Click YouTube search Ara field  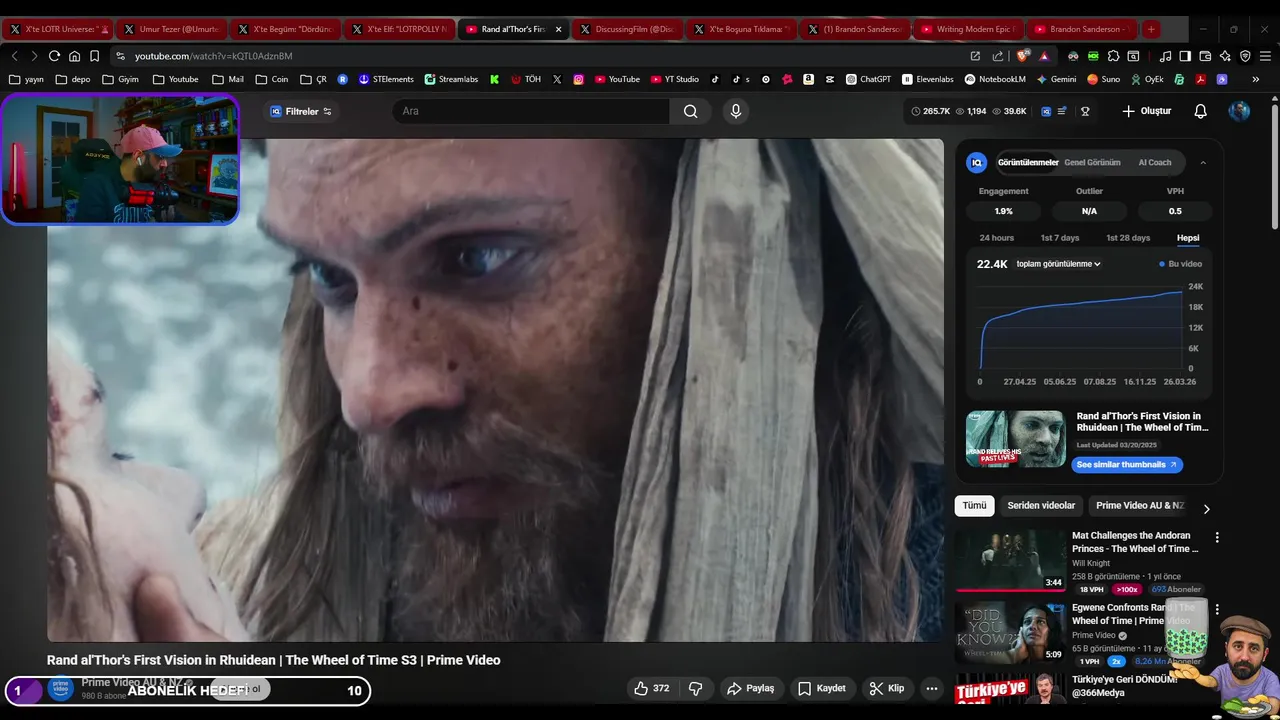pos(531,111)
